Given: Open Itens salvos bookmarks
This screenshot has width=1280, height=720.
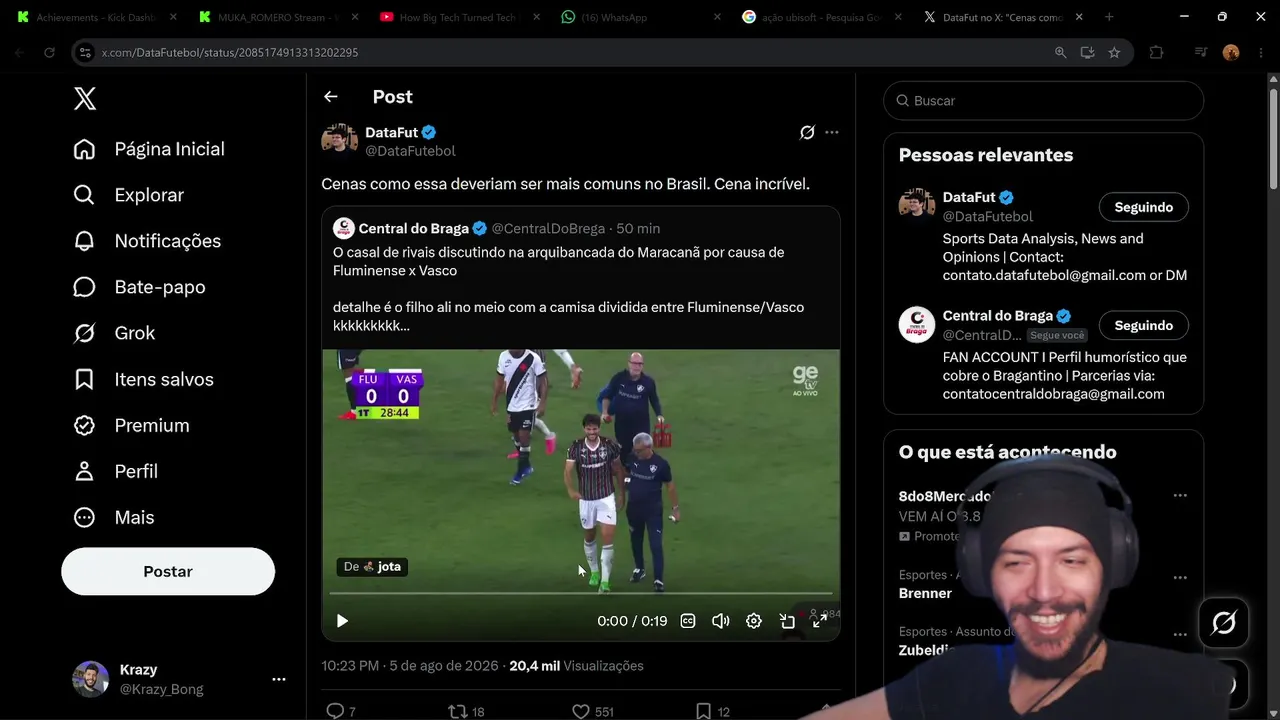Looking at the screenshot, I should [x=144, y=379].
